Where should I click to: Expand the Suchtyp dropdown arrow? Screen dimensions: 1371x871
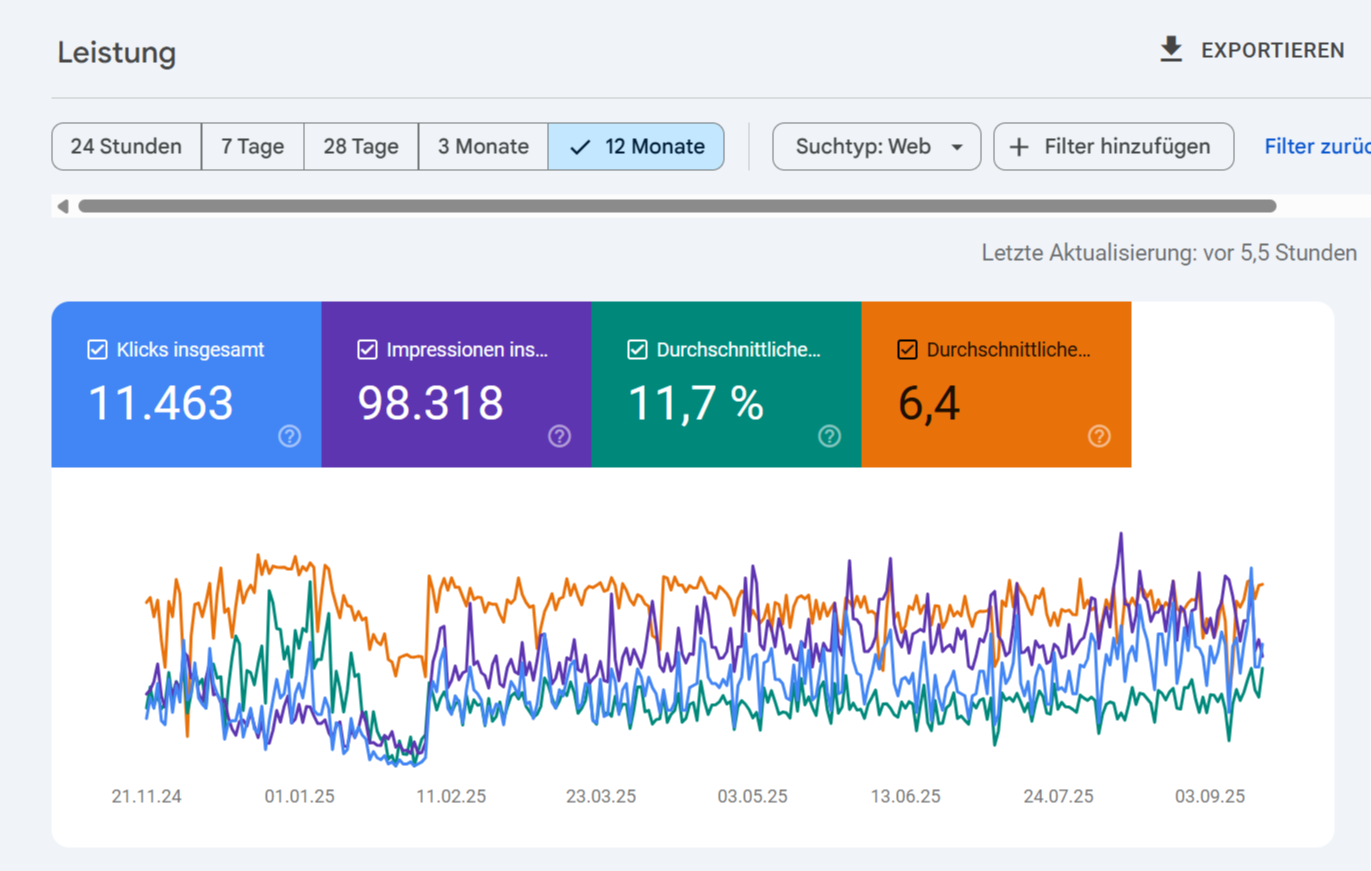(957, 148)
